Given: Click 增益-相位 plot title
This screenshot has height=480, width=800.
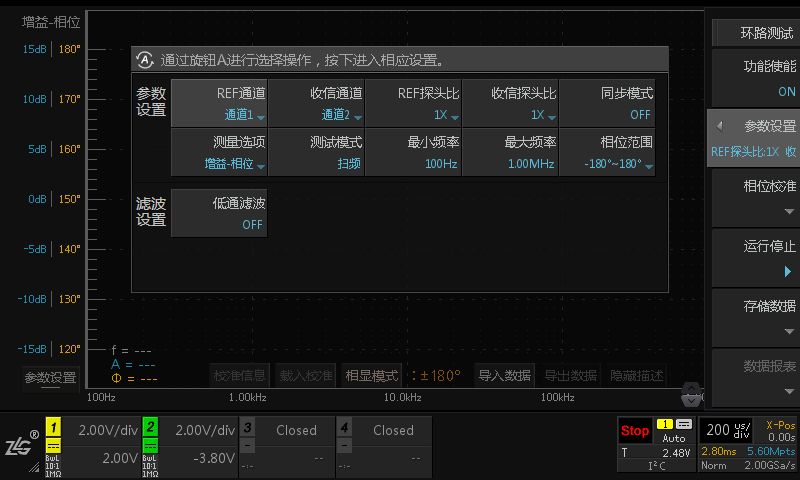Looking at the screenshot, I should (51, 22).
